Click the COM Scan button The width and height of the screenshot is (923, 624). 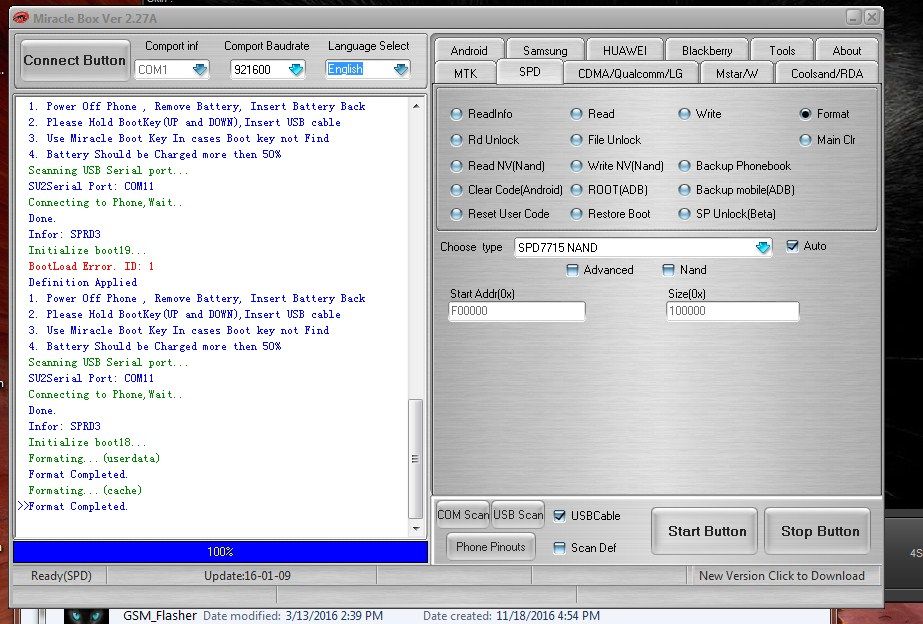[463, 515]
